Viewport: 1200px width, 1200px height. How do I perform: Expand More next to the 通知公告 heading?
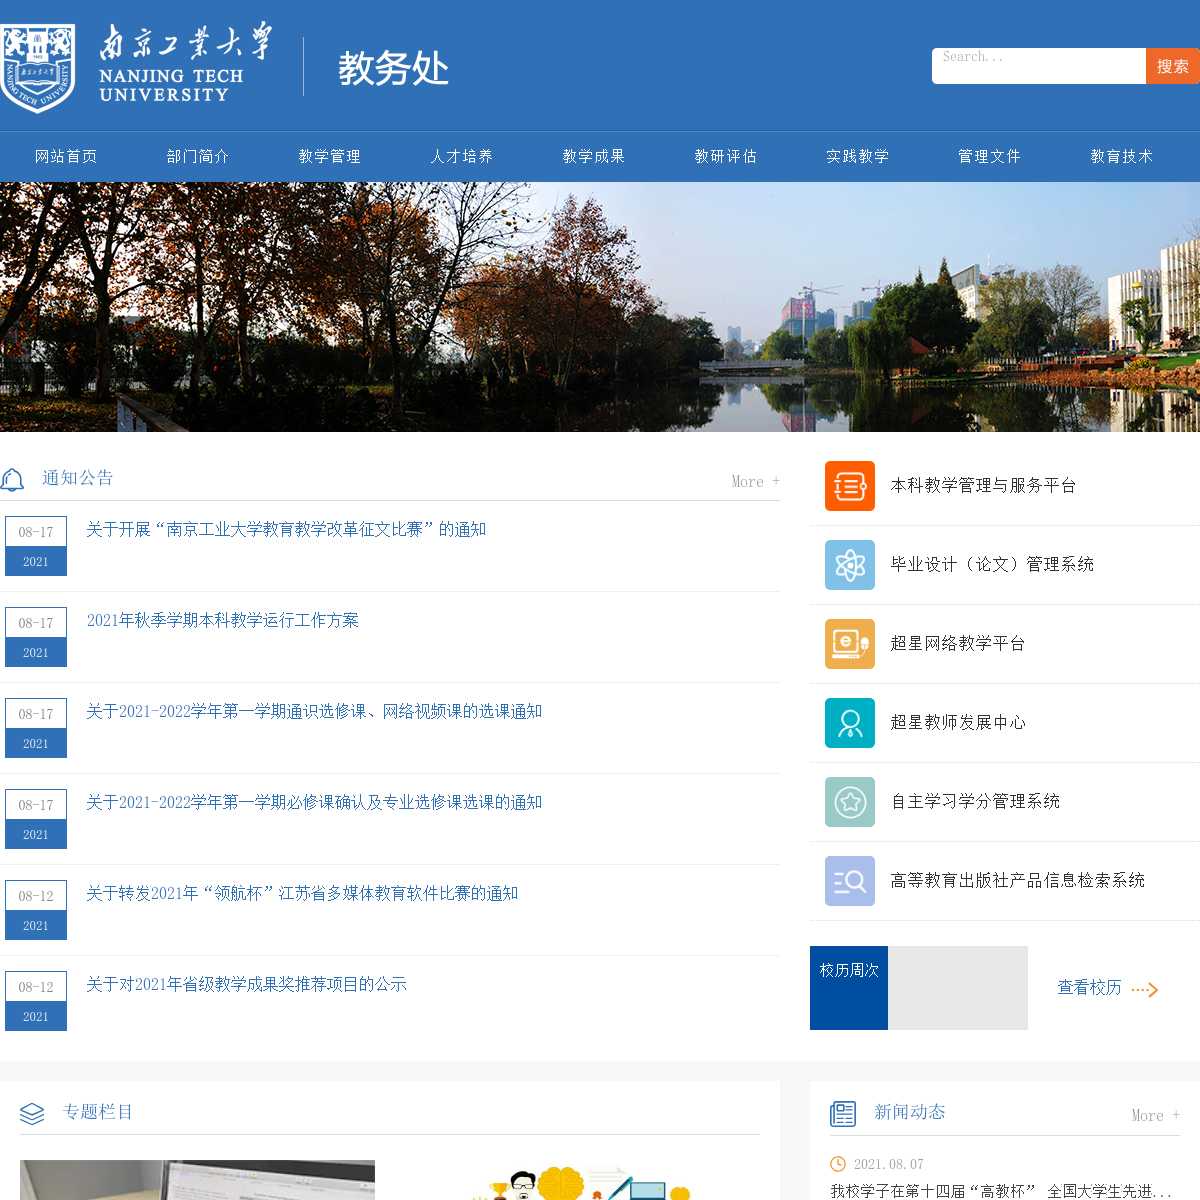pyautogui.click(x=754, y=482)
